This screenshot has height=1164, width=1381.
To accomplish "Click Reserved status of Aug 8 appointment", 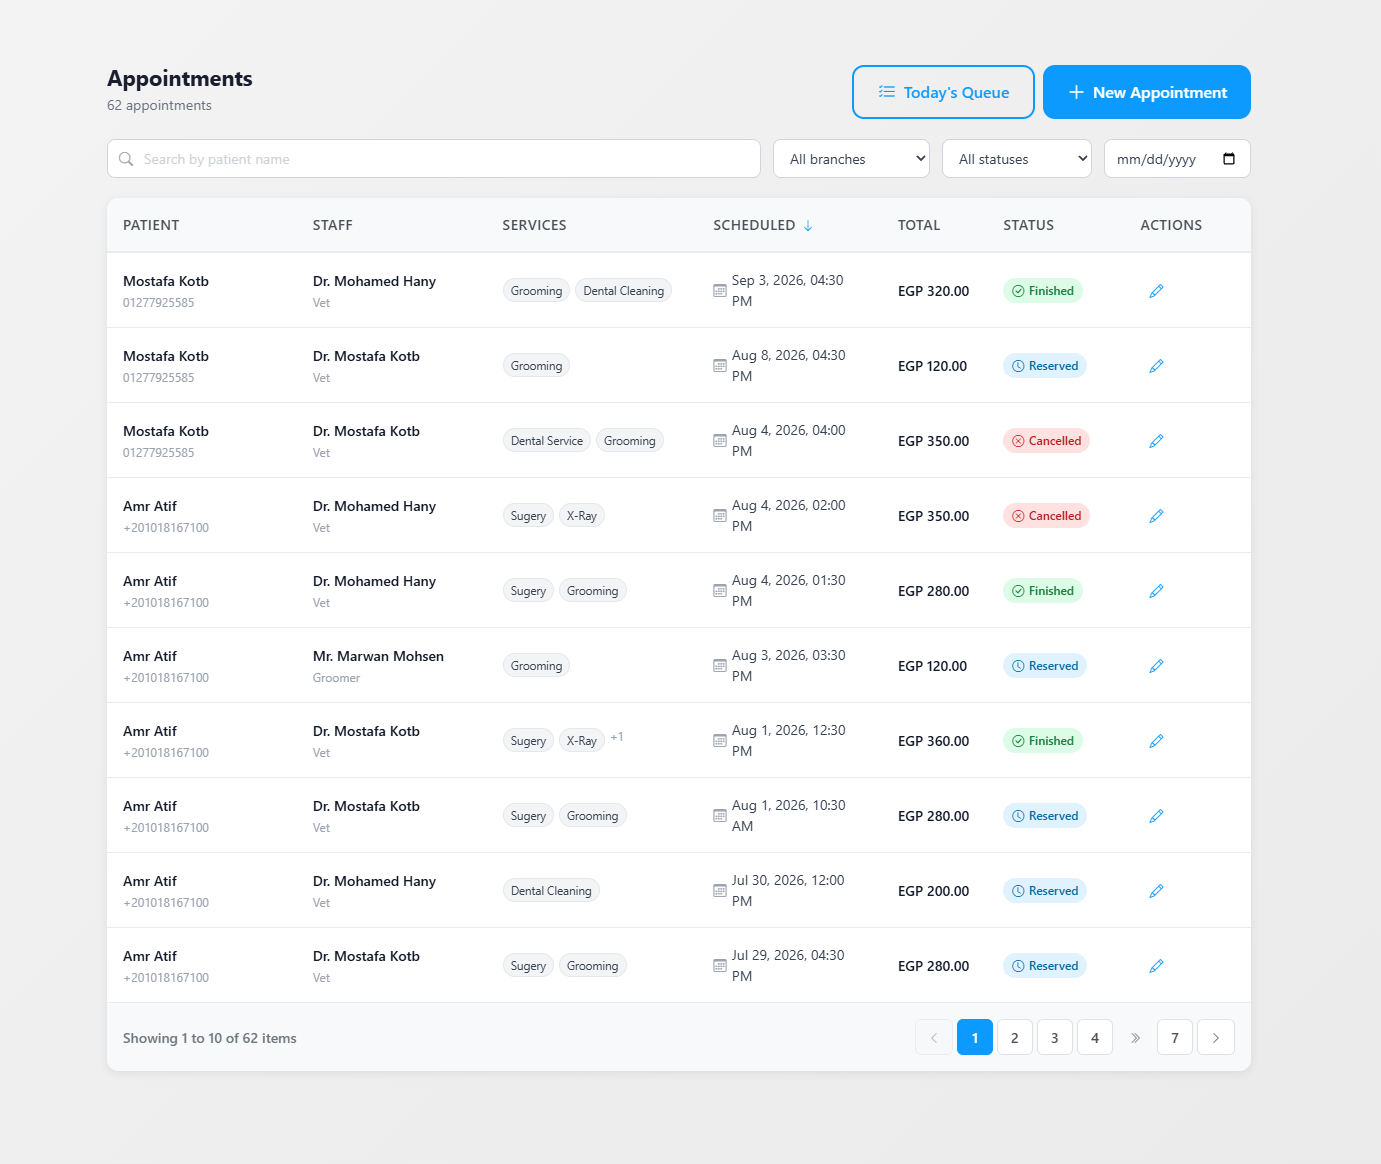I will click(1045, 366).
